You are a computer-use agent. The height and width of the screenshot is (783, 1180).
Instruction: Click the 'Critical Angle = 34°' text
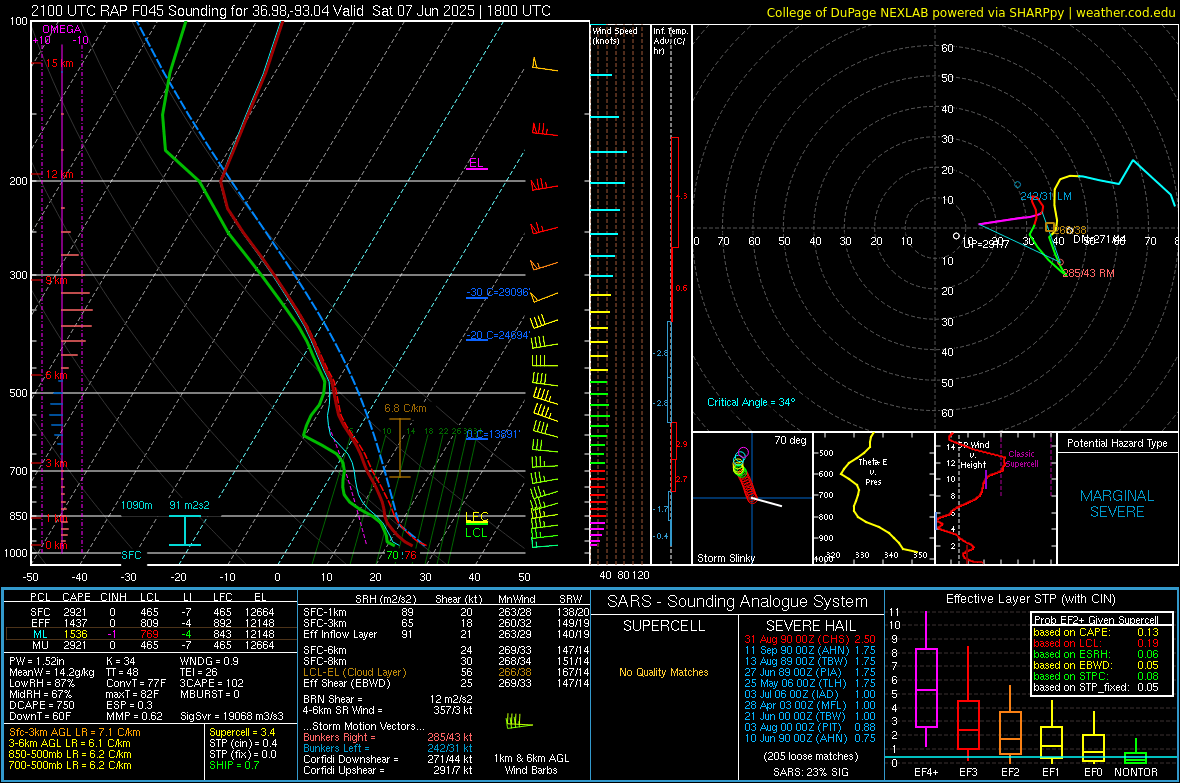pos(751,402)
